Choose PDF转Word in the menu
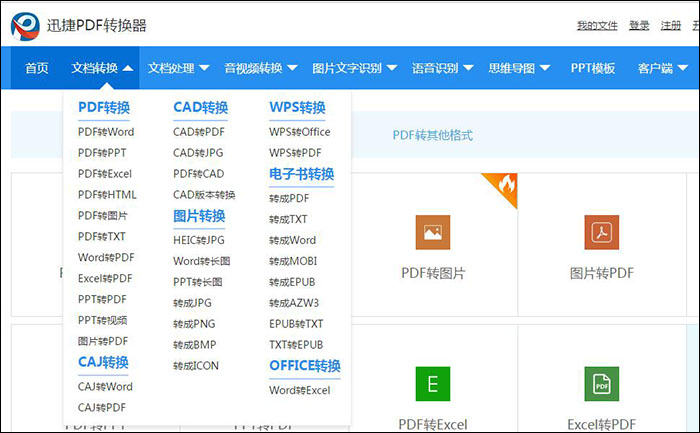 106,132
